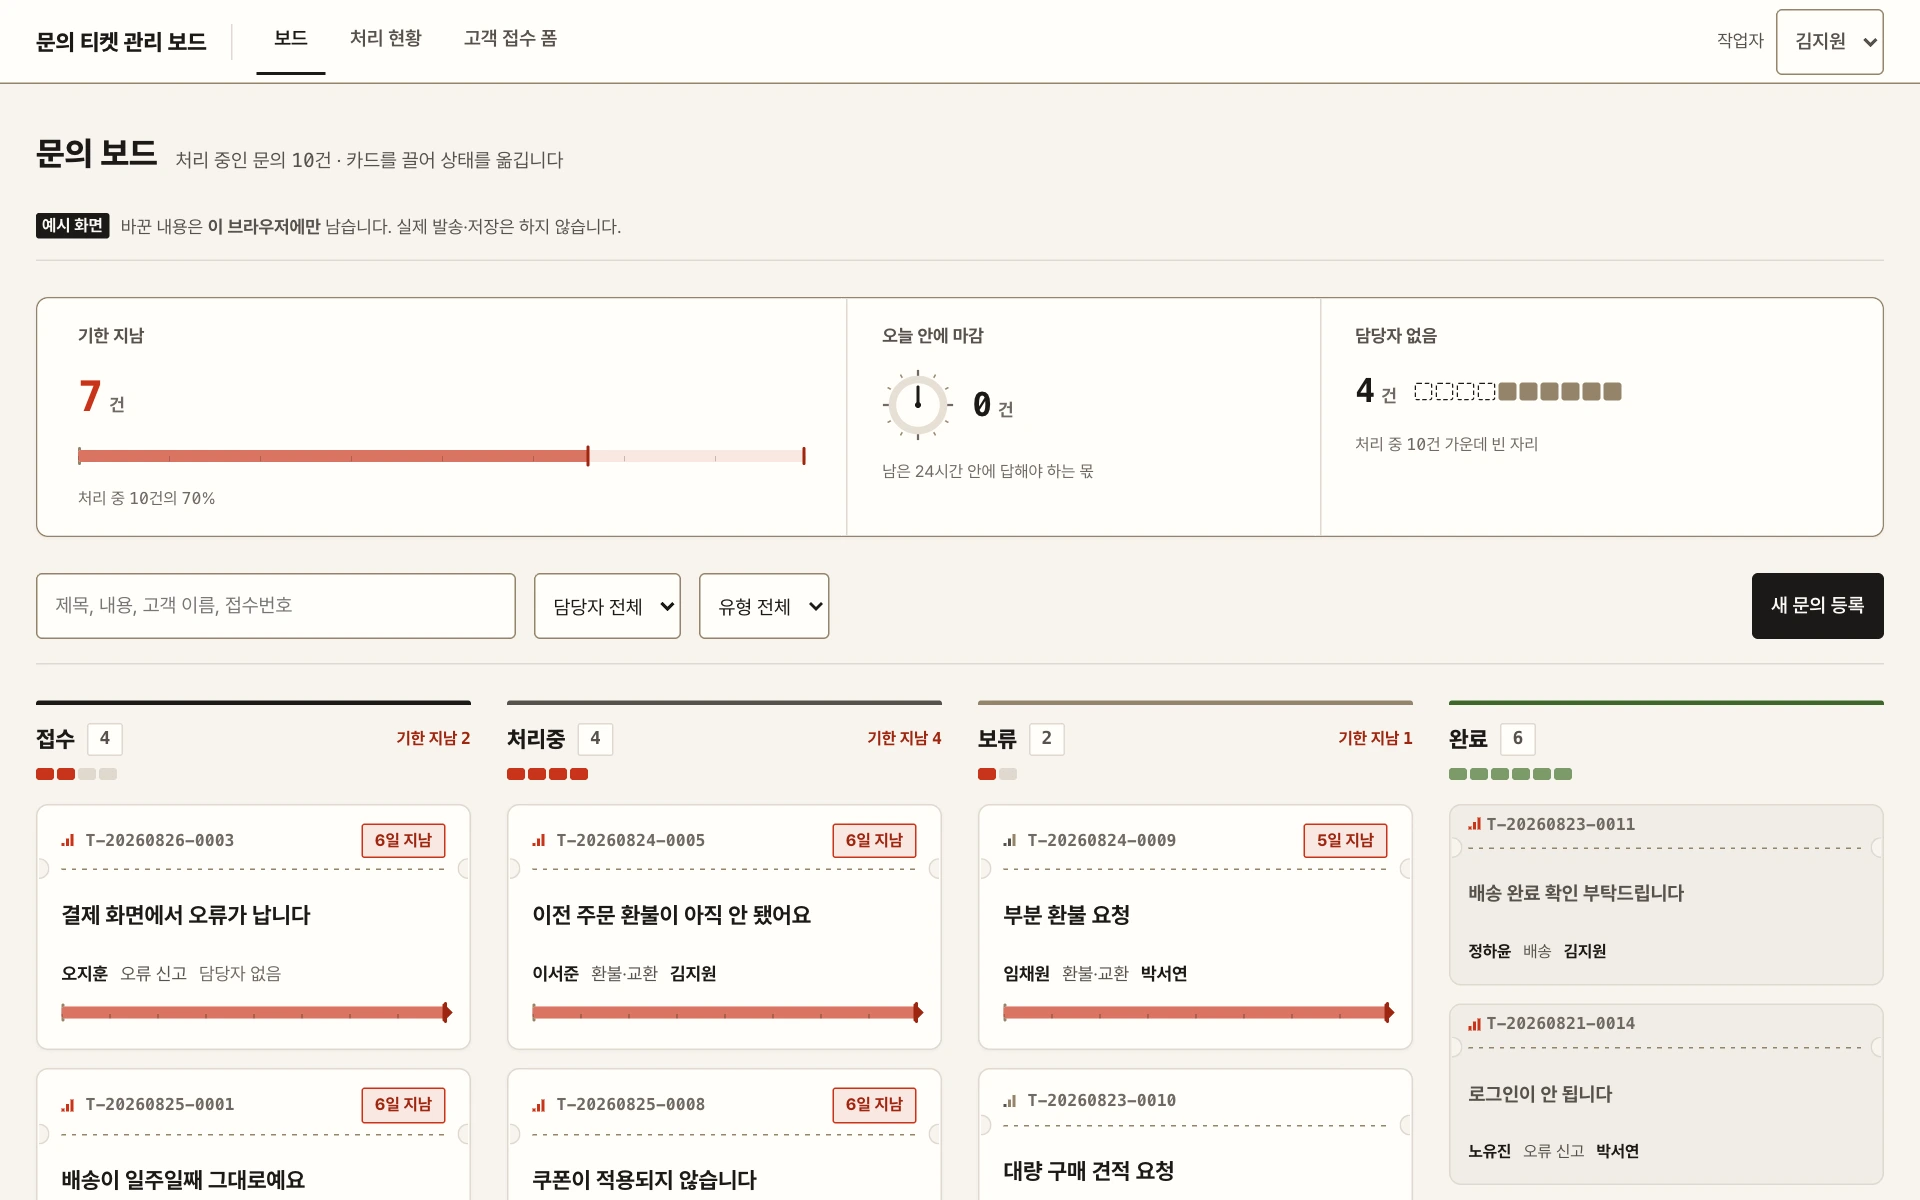Switch to the 처리 현황 tab

pos(386,39)
